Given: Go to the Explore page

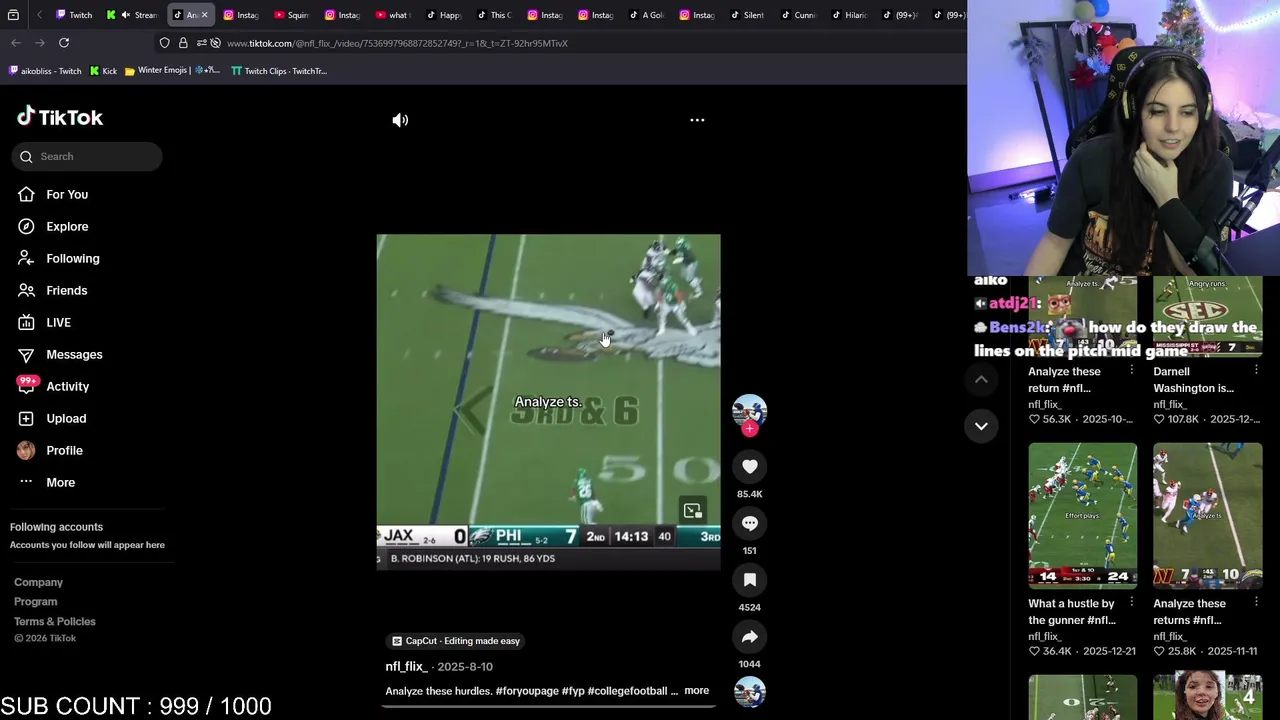Looking at the screenshot, I should (x=67, y=226).
